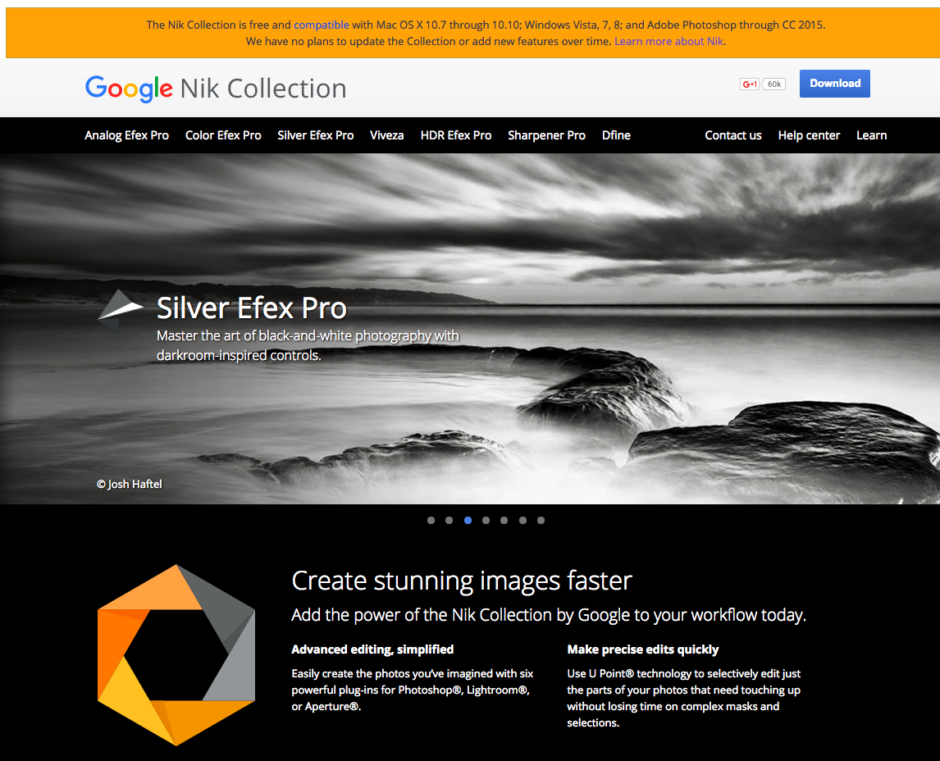Click the blue Download button
This screenshot has width=940, height=761.
coord(834,83)
